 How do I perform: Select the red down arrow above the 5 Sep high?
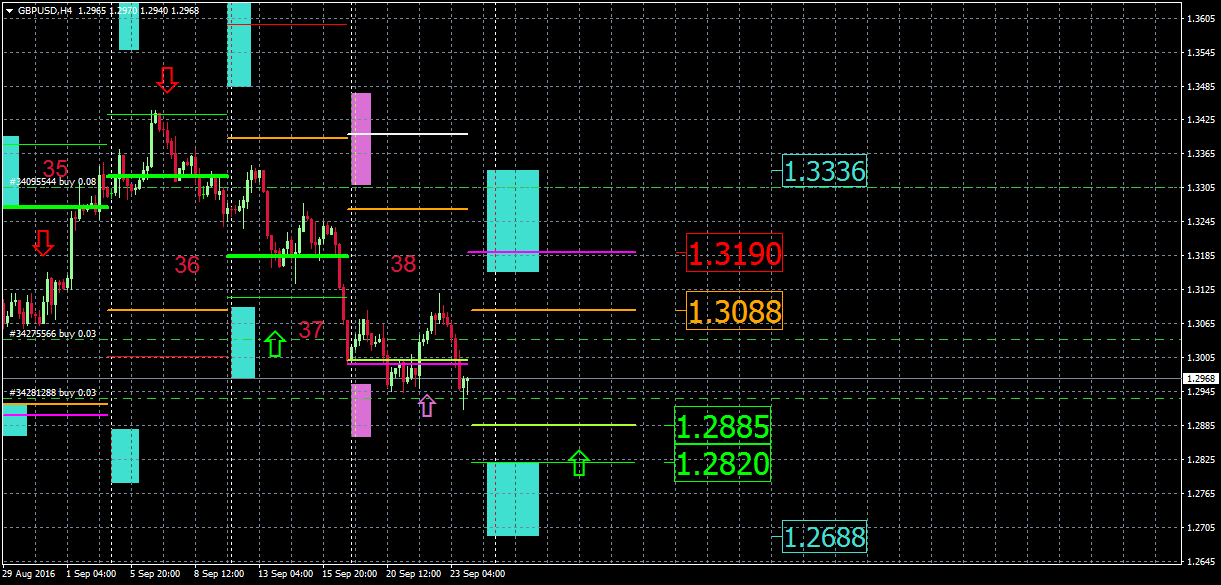(168, 80)
